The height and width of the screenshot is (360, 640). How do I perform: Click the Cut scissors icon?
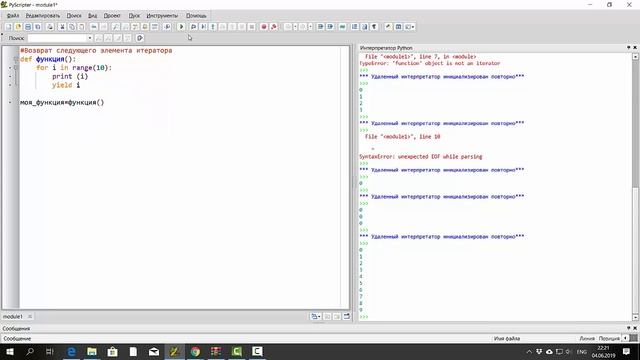click(x=62, y=27)
